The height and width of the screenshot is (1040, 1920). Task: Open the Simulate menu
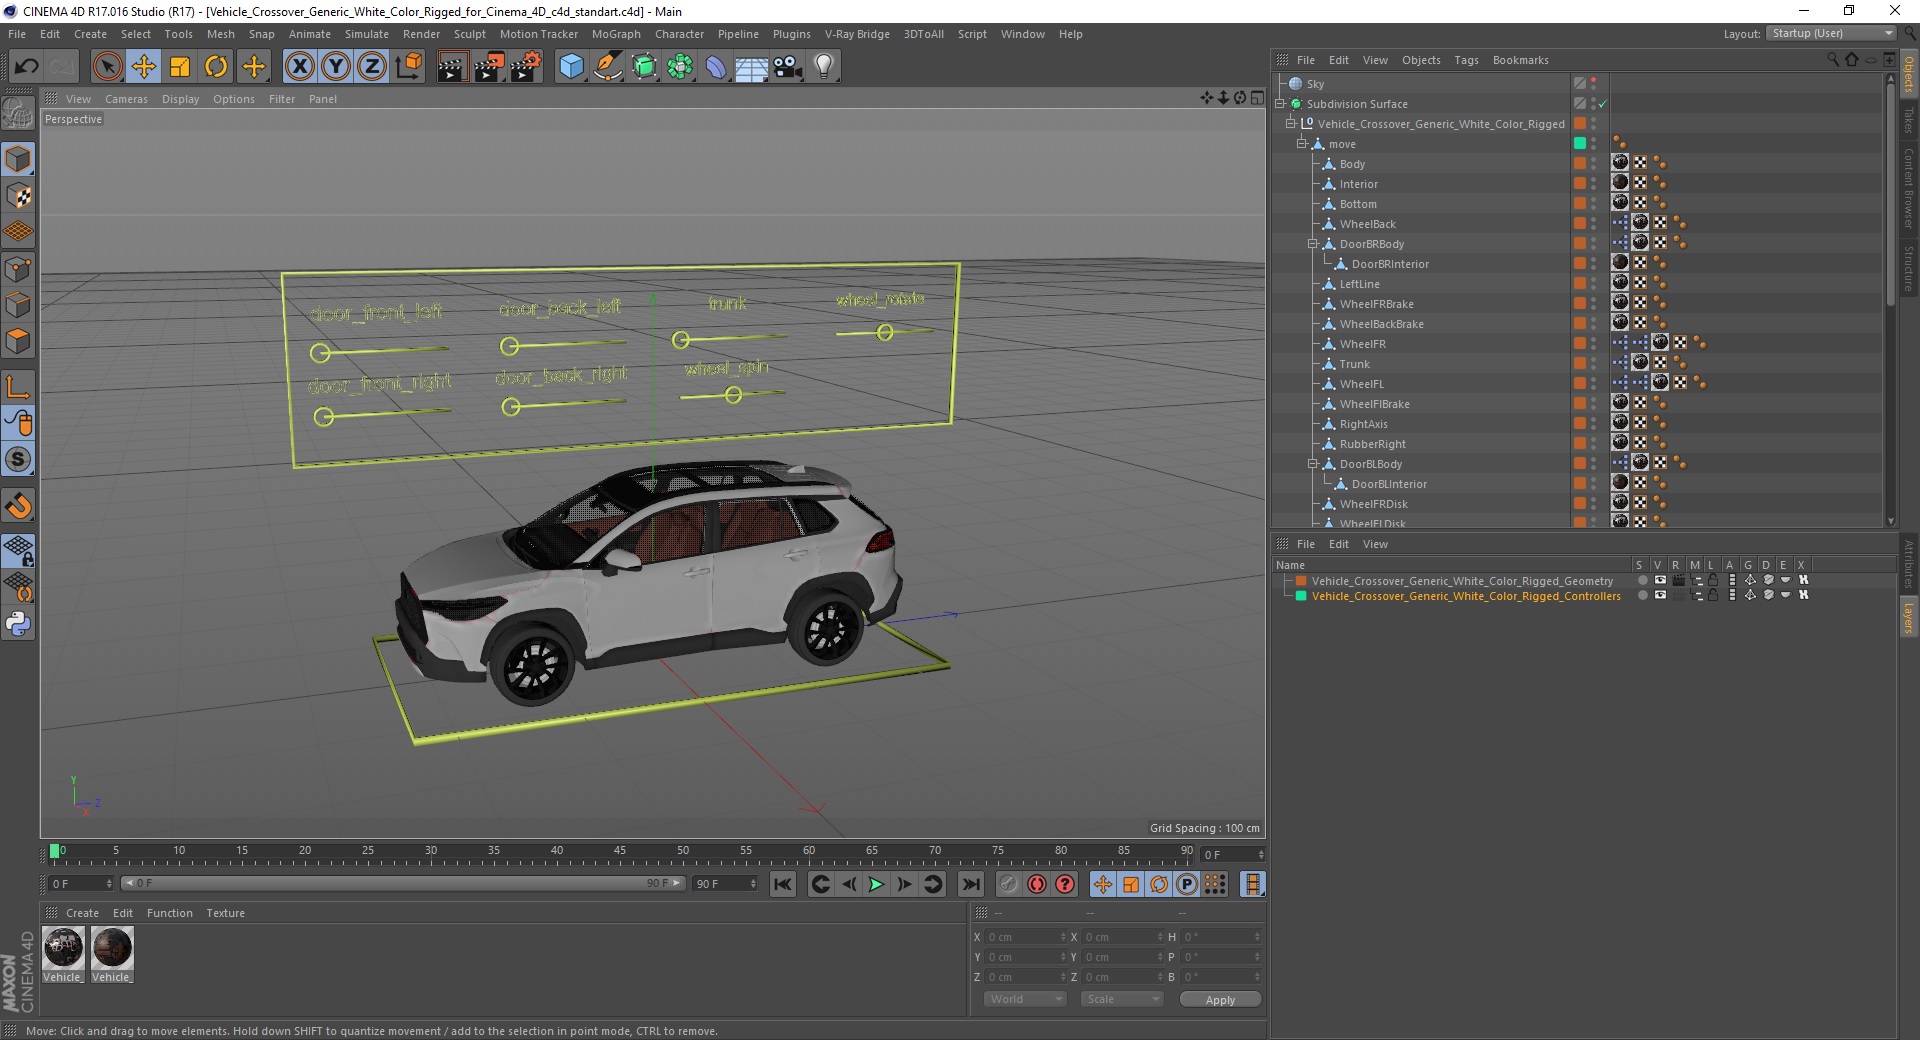367,34
